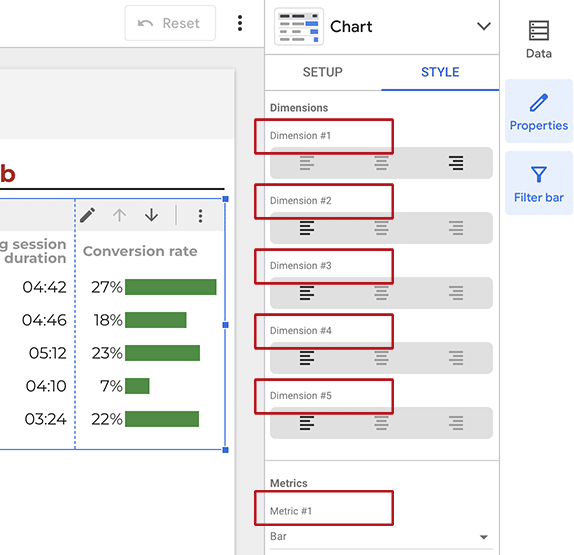Right-align Dimension #5

tap(456, 423)
